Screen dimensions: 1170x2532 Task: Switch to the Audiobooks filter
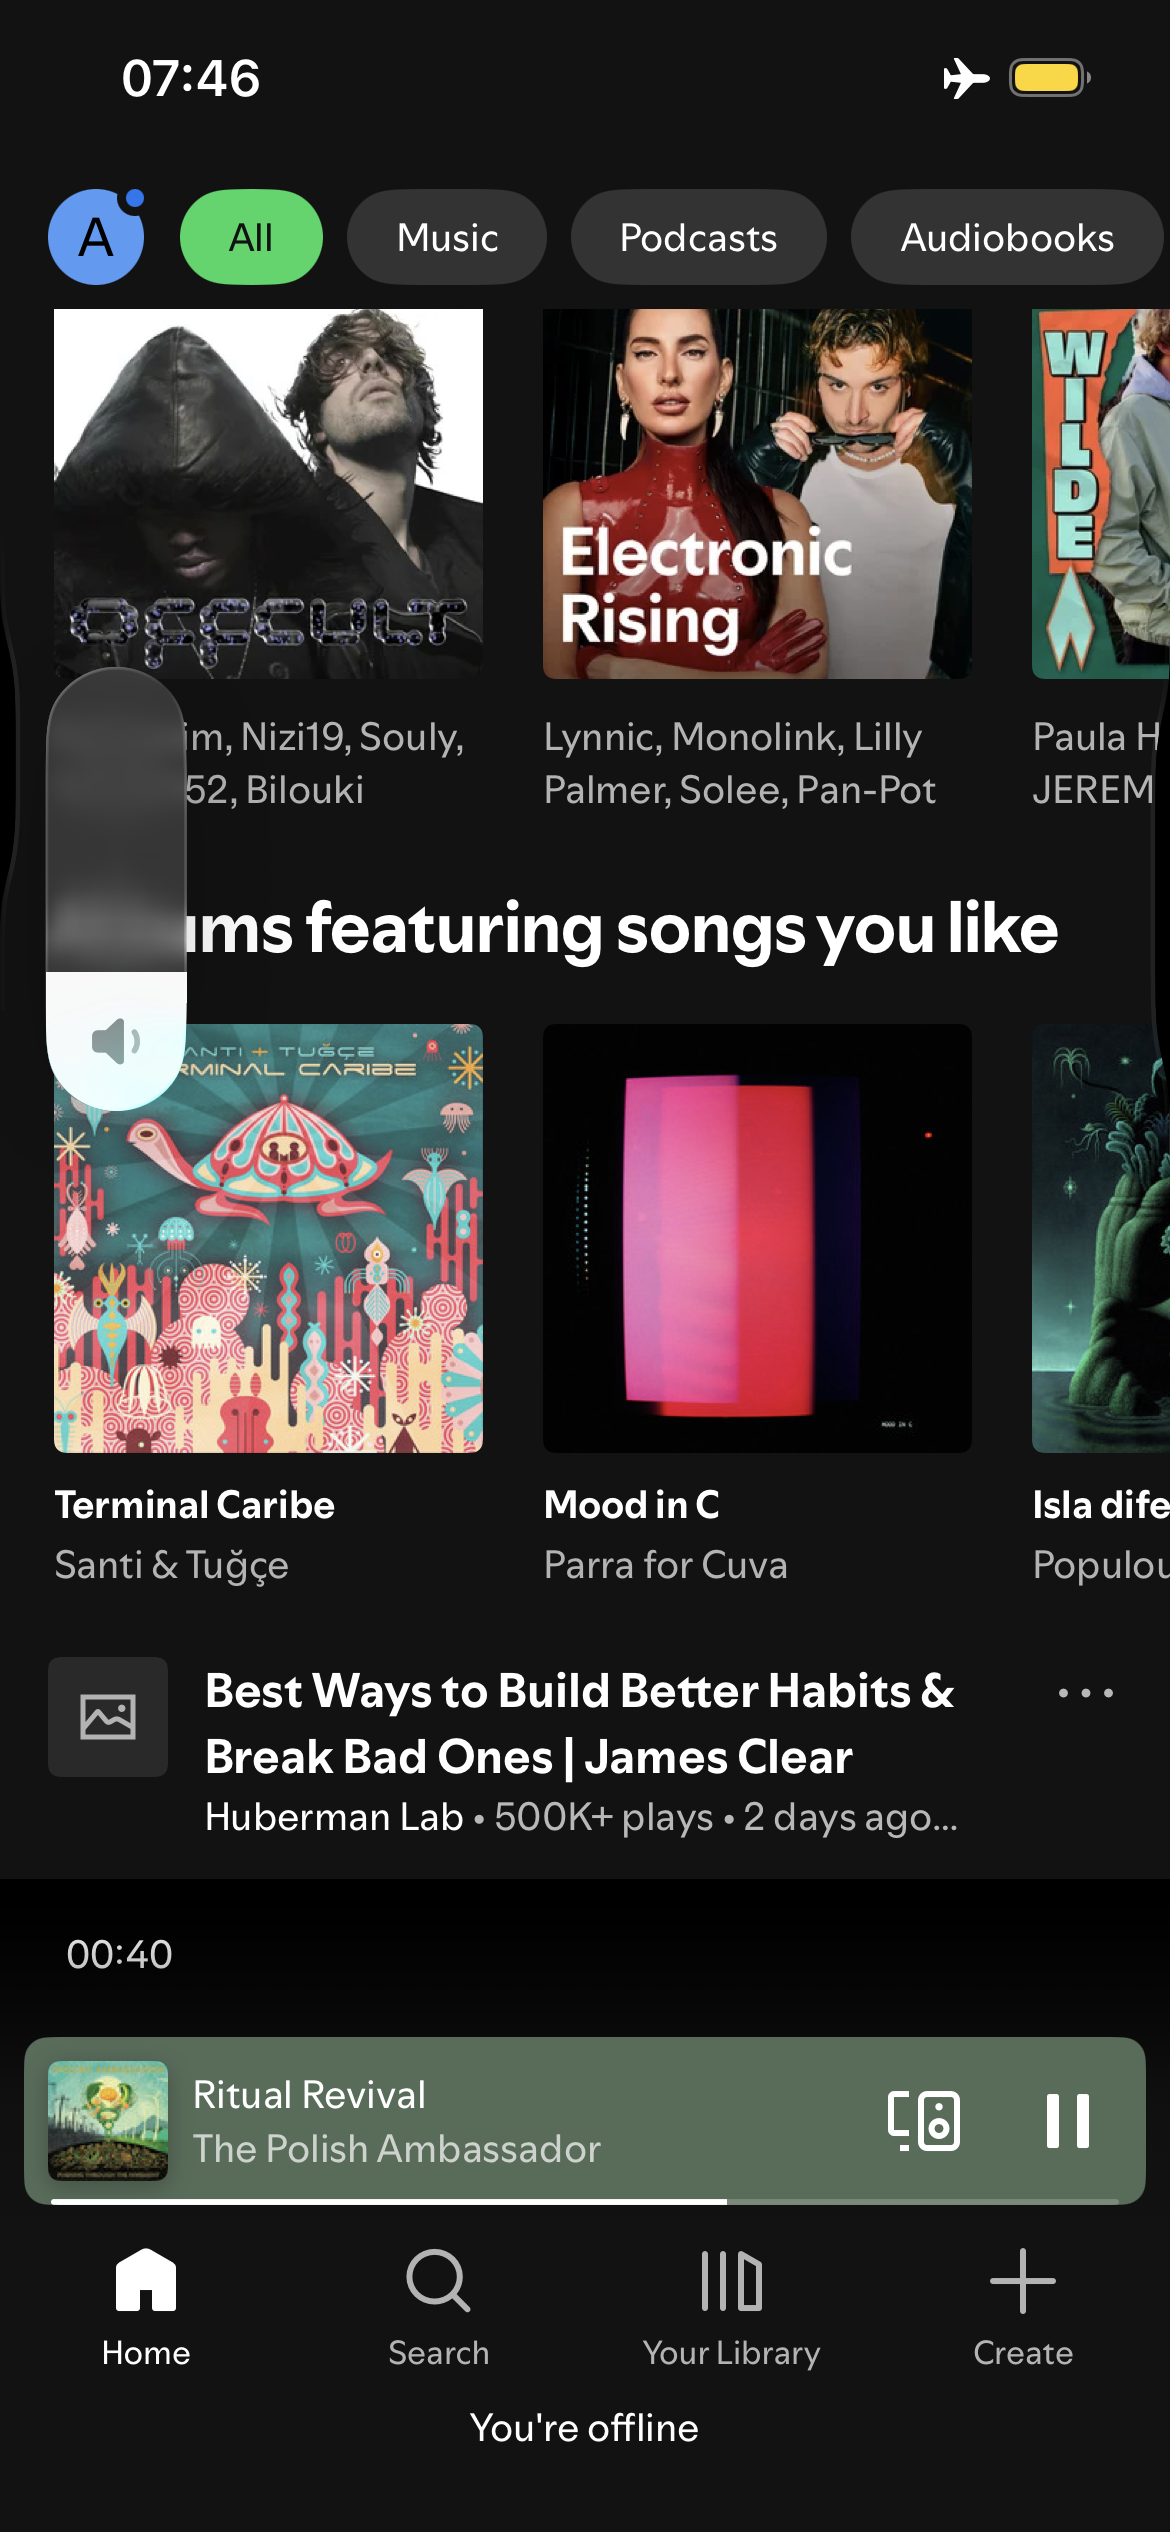pos(1007,237)
